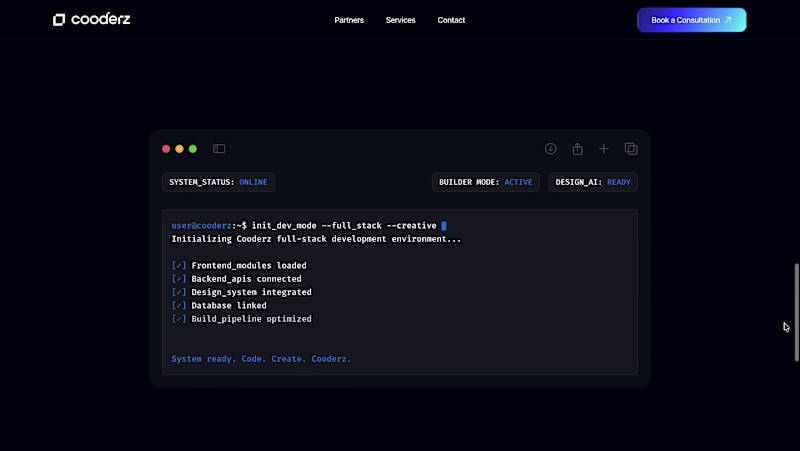Click the blue terminal cursor block

point(444,226)
